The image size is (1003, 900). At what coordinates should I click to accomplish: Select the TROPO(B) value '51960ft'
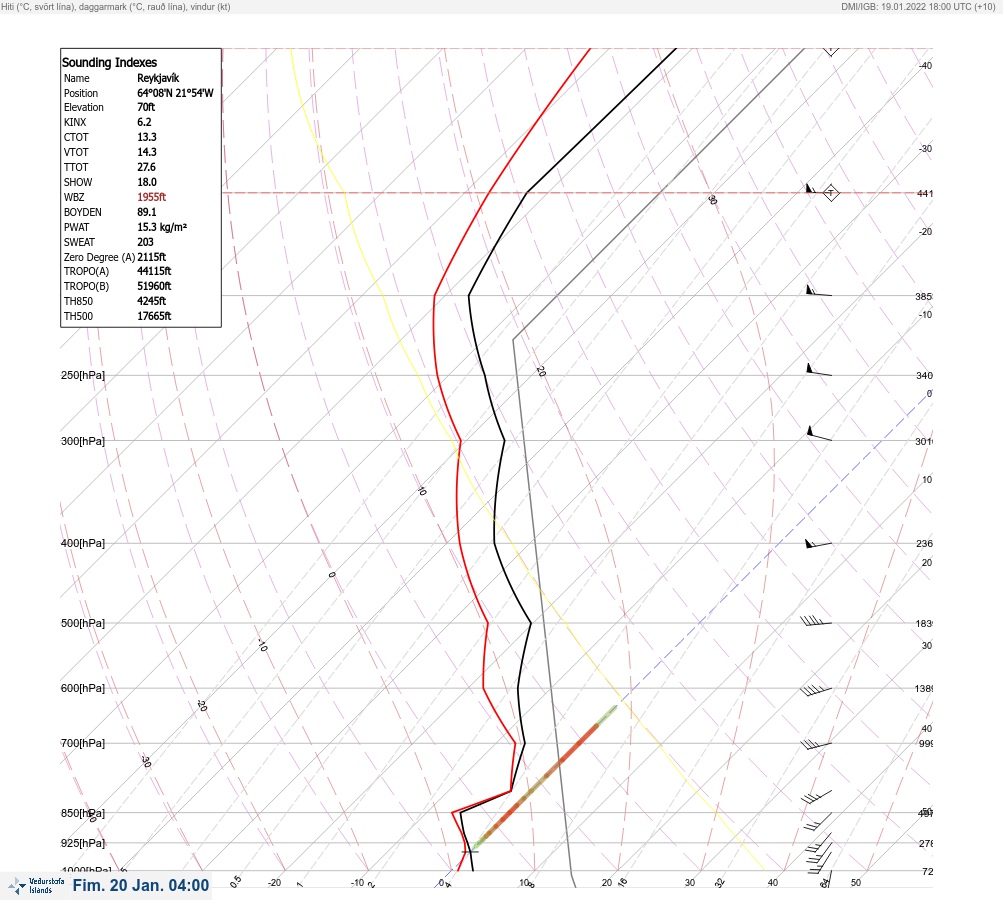click(x=154, y=286)
